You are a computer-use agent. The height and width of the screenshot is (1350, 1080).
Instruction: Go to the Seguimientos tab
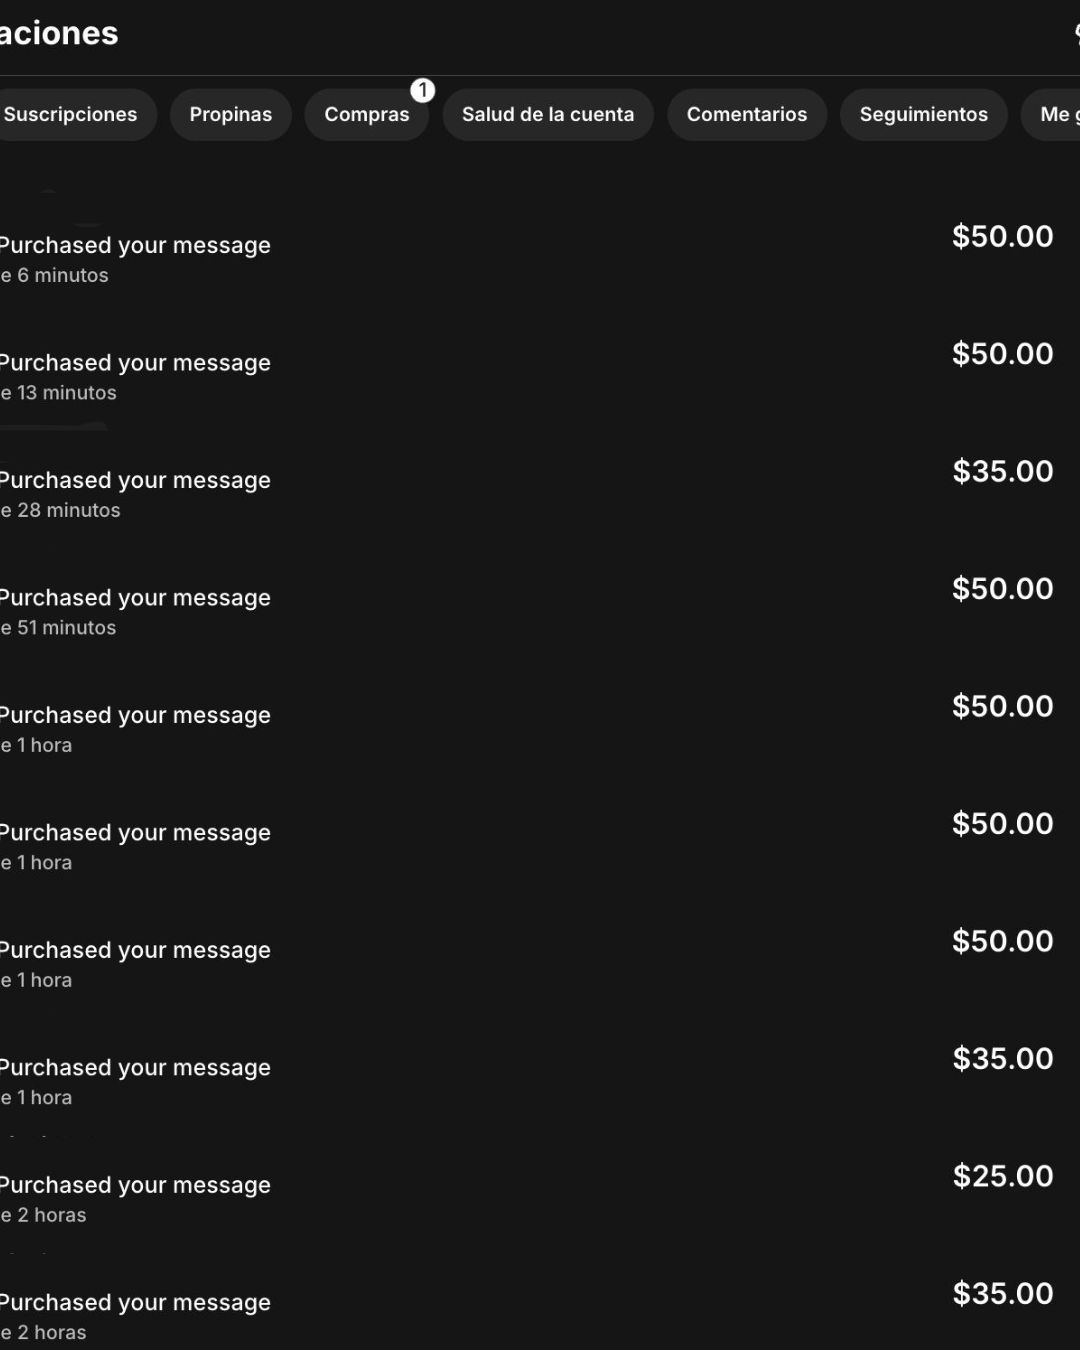pyautogui.click(x=923, y=115)
